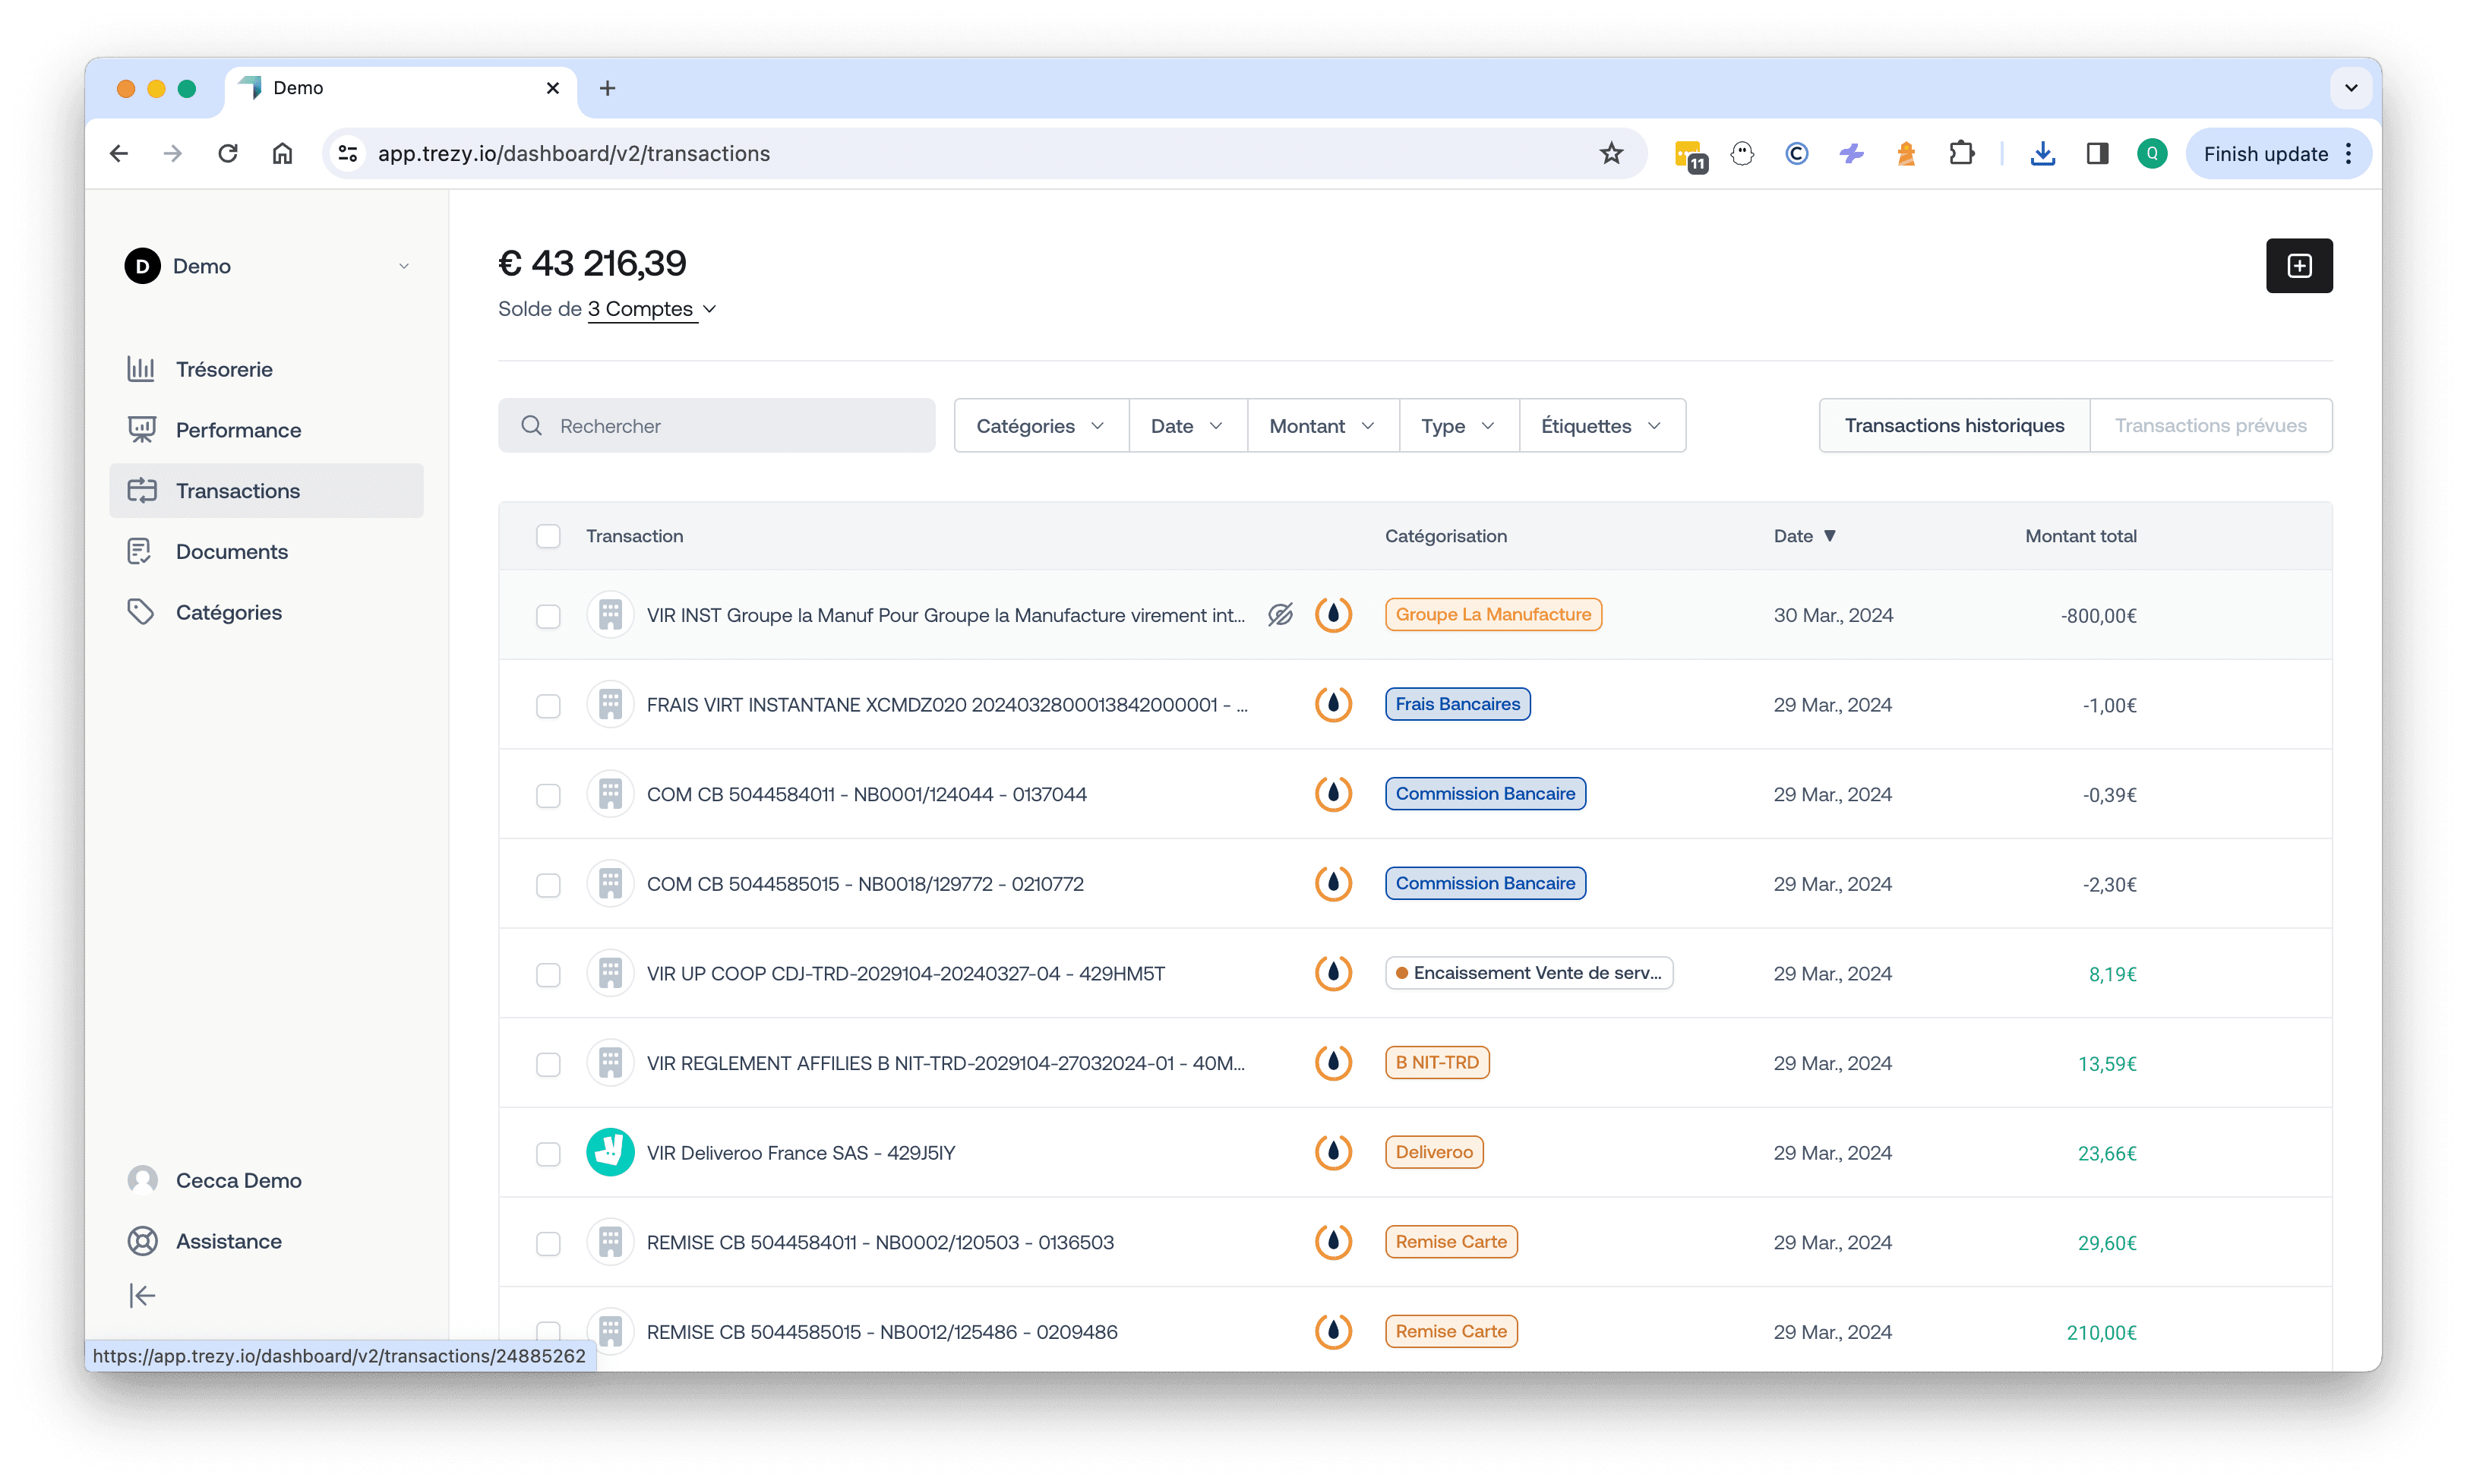Bookmark page with star icon
The height and width of the screenshot is (1484, 2467).
1610,154
